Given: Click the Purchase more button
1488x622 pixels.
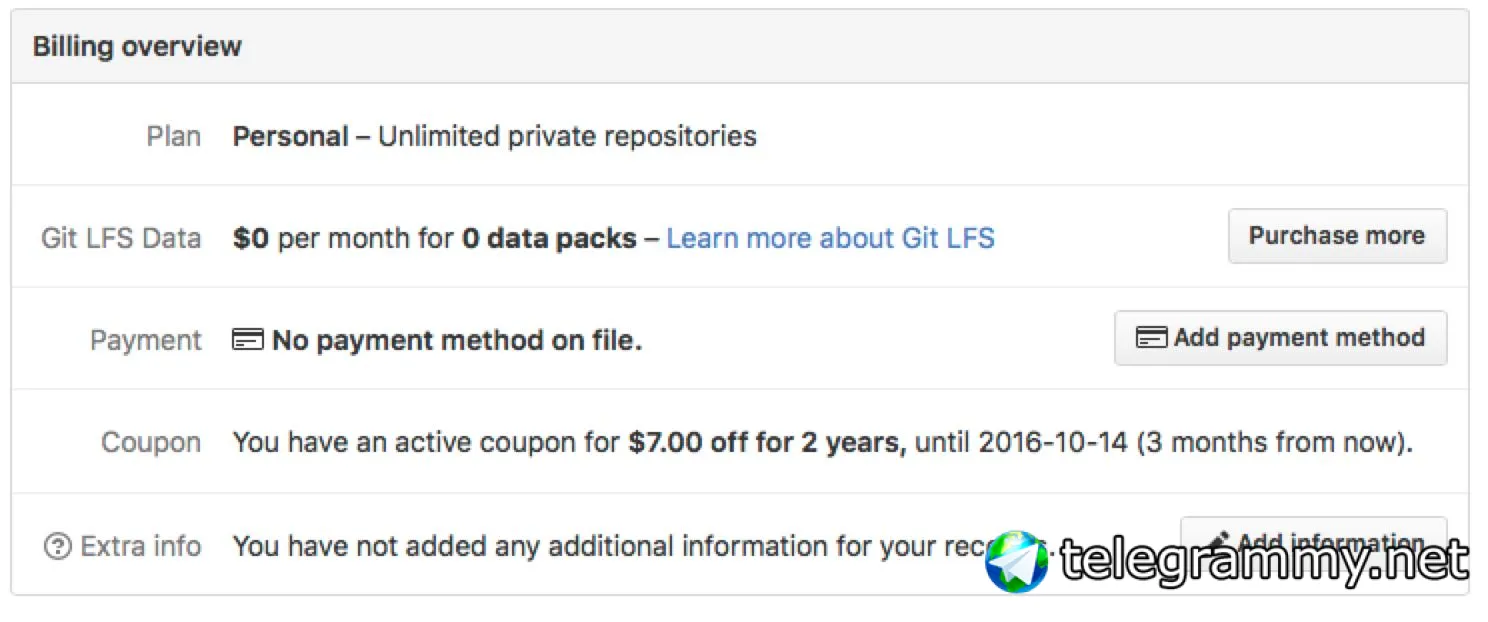Looking at the screenshot, I should (1337, 236).
